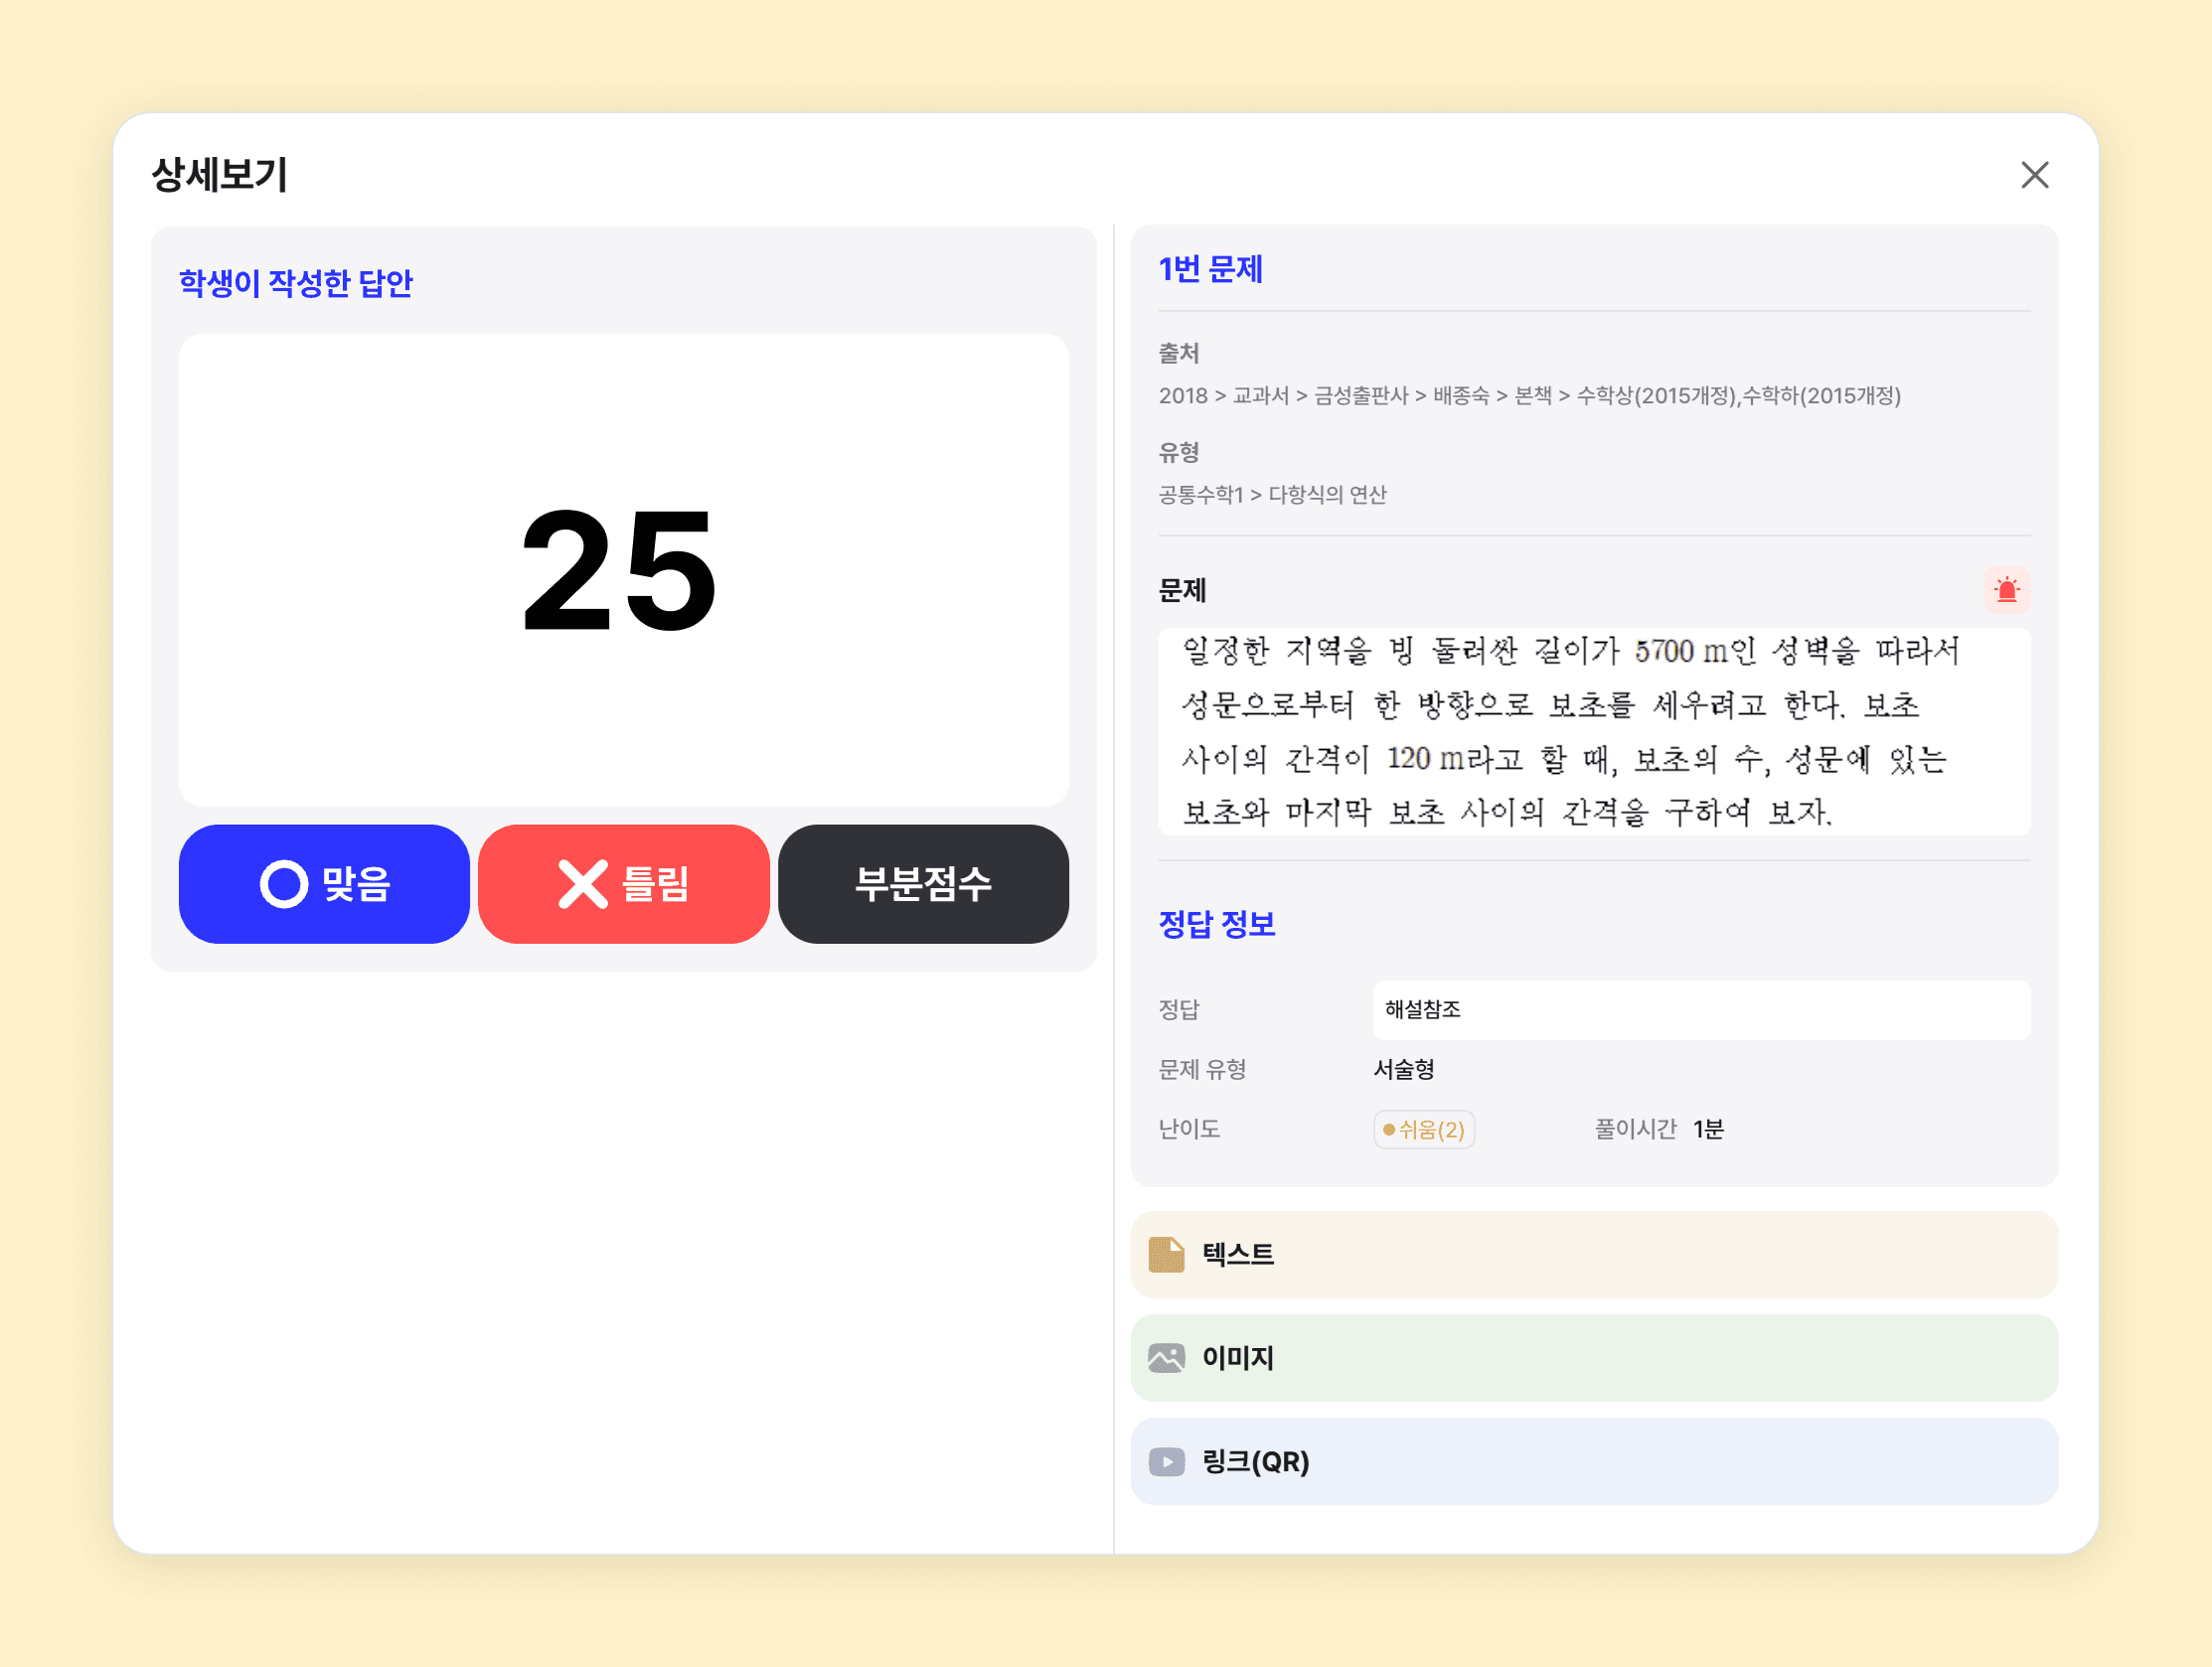Click the type text 공통수학1 > 다항식의 연산

pyautogui.click(x=1272, y=494)
